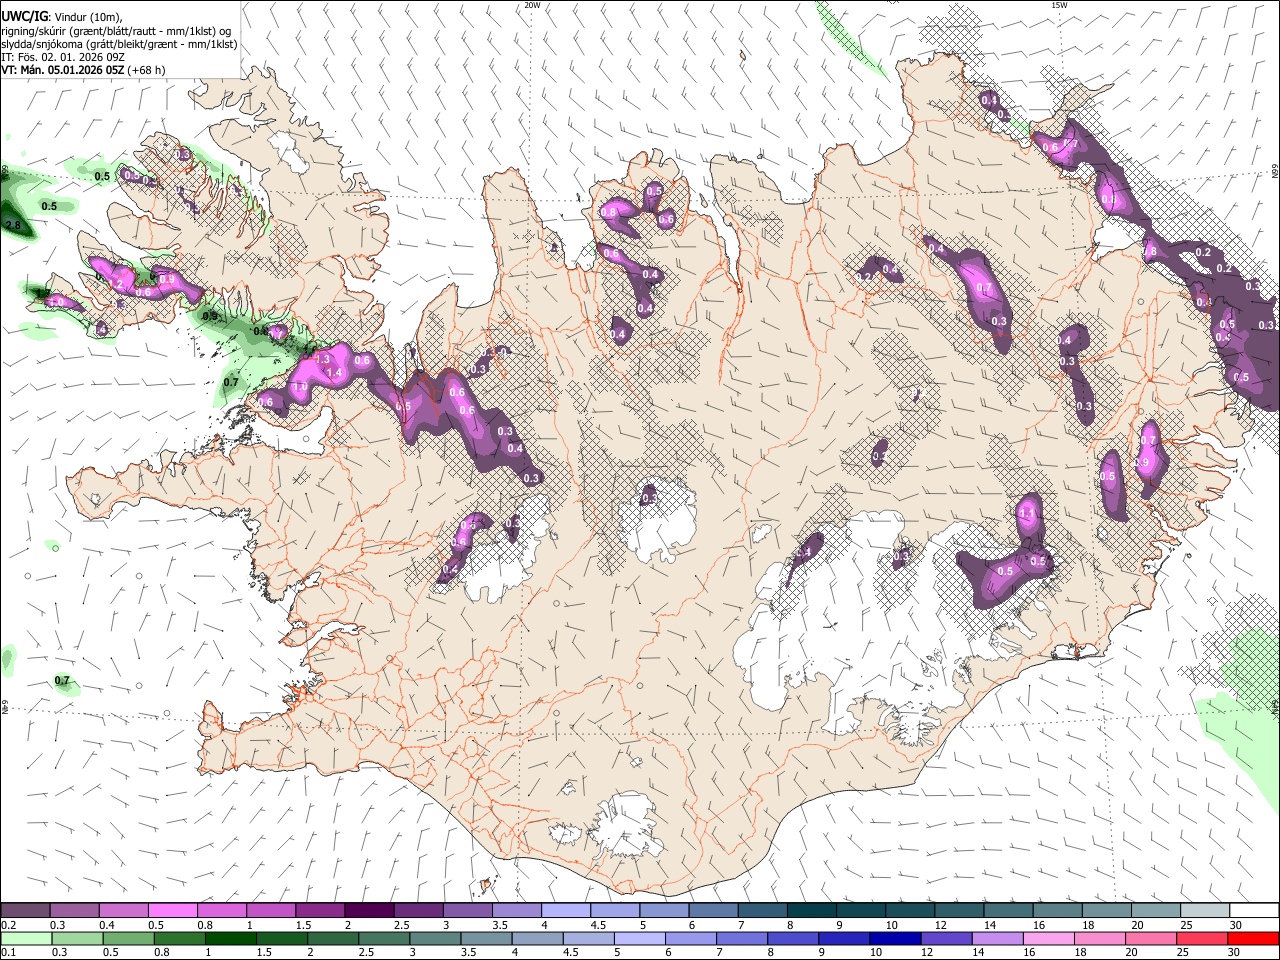1280x960 pixels.
Task: Click the '20W' longitude label
Action: (x=532, y=5)
